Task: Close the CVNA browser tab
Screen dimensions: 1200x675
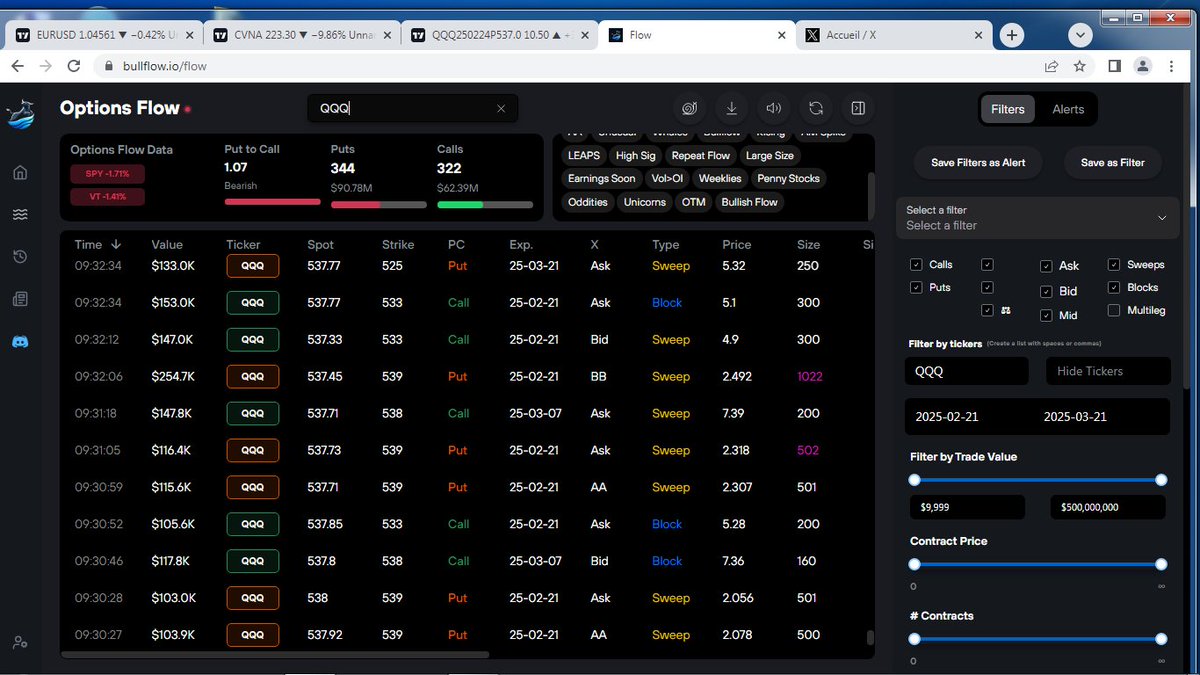Action: [388, 35]
